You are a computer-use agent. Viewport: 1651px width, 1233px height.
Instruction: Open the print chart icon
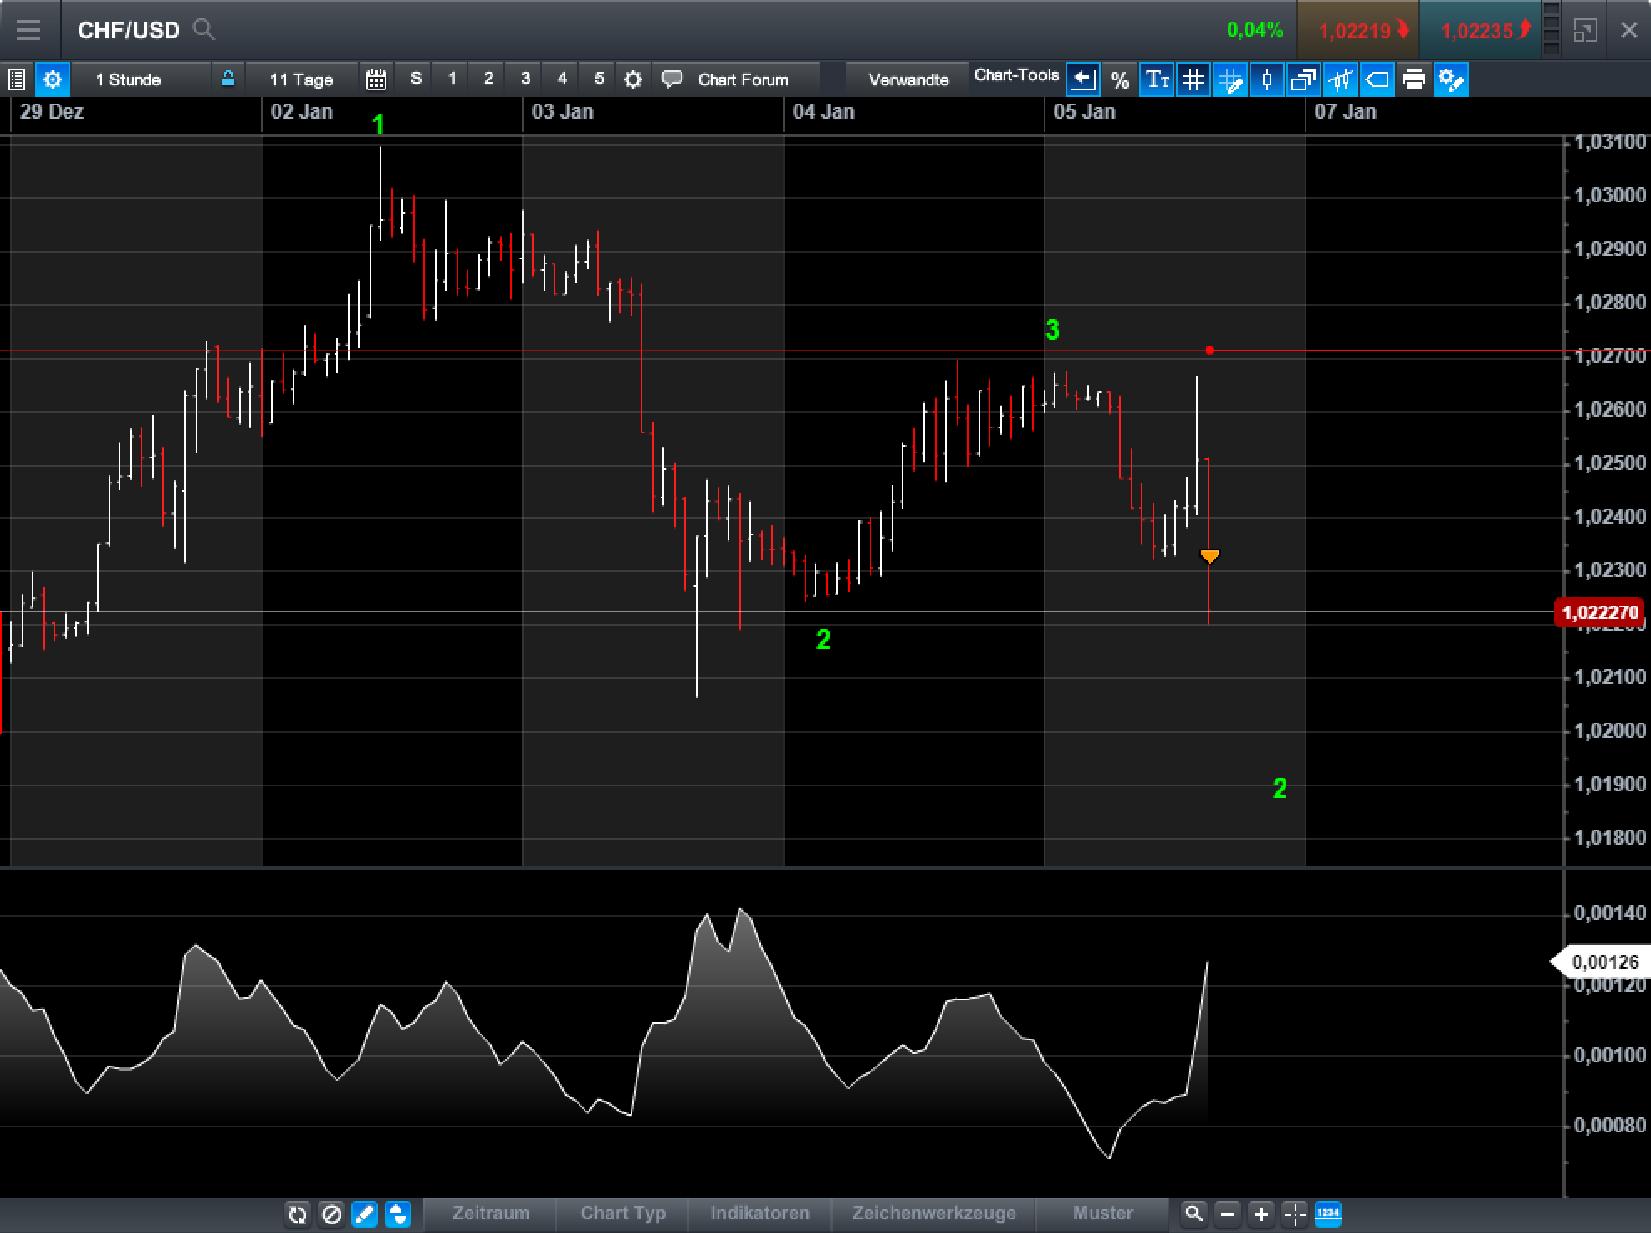click(x=1414, y=79)
